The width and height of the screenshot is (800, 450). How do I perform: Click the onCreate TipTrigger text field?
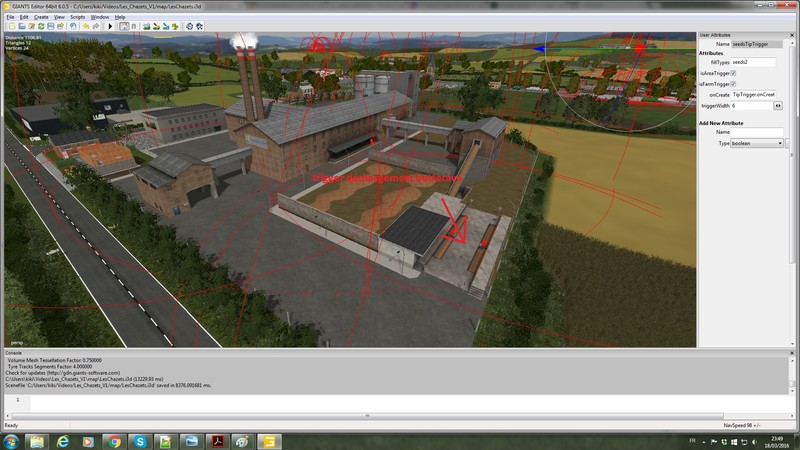pyautogui.click(x=753, y=94)
